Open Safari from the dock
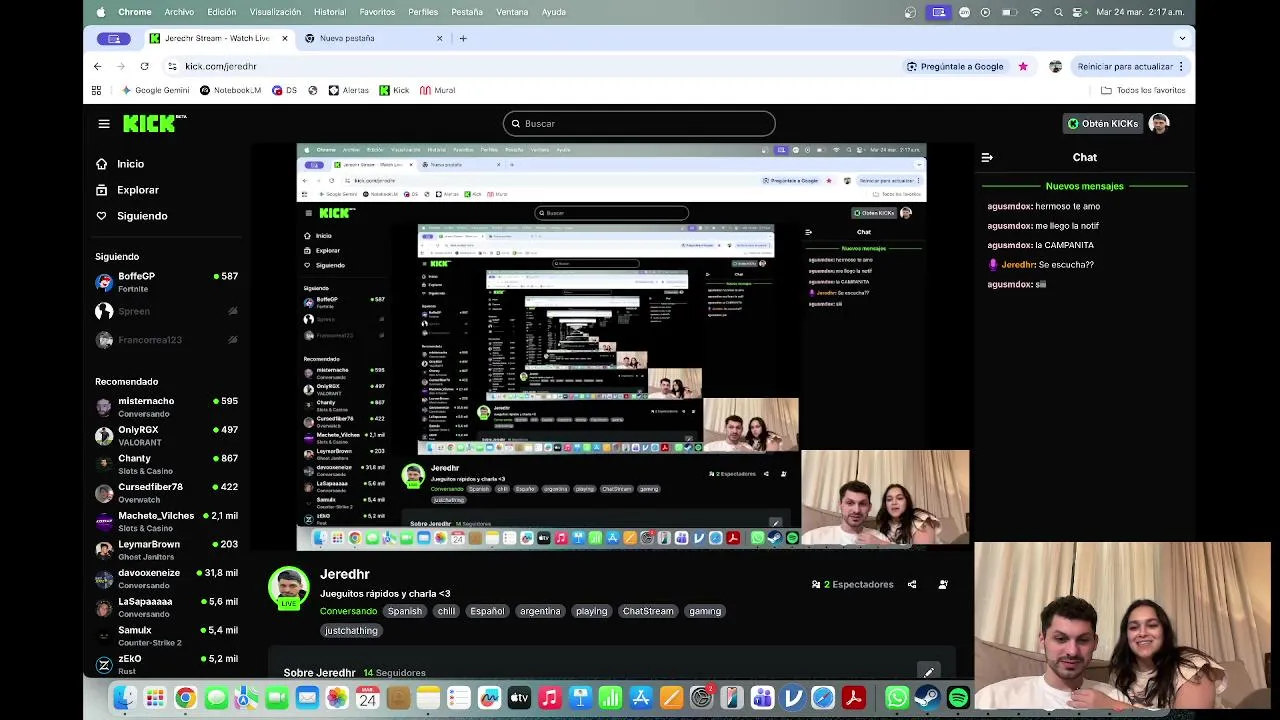This screenshot has height=720, width=1280. [823, 698]
